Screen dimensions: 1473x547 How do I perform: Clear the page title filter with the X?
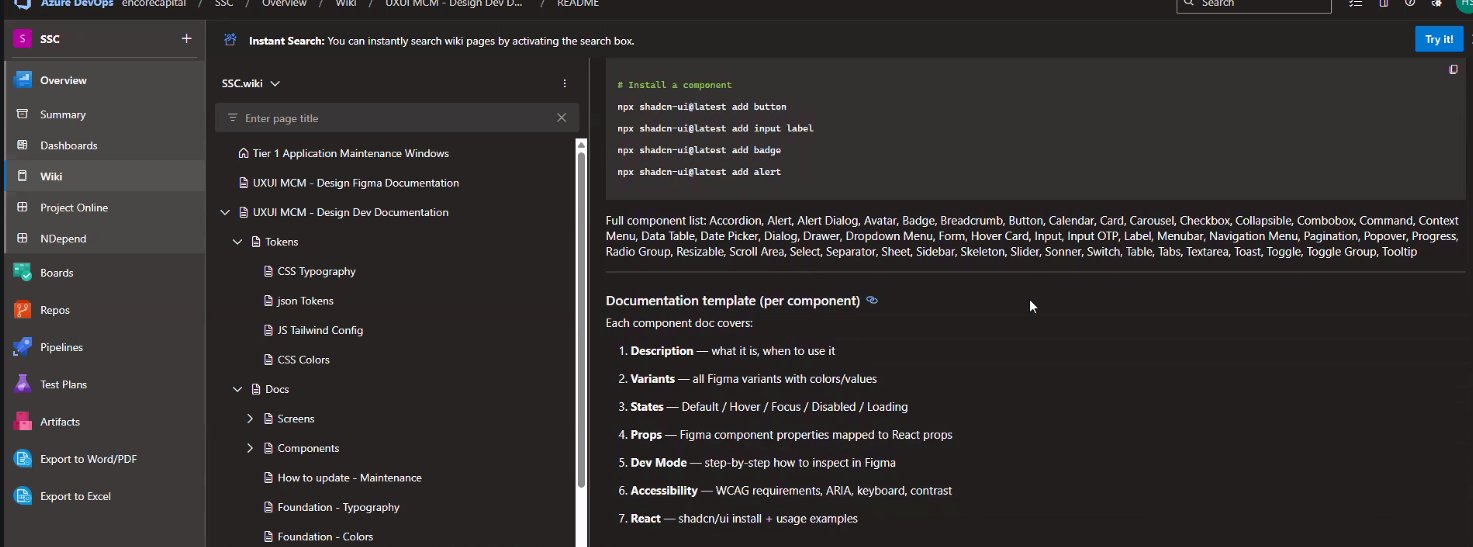[562, 118]
